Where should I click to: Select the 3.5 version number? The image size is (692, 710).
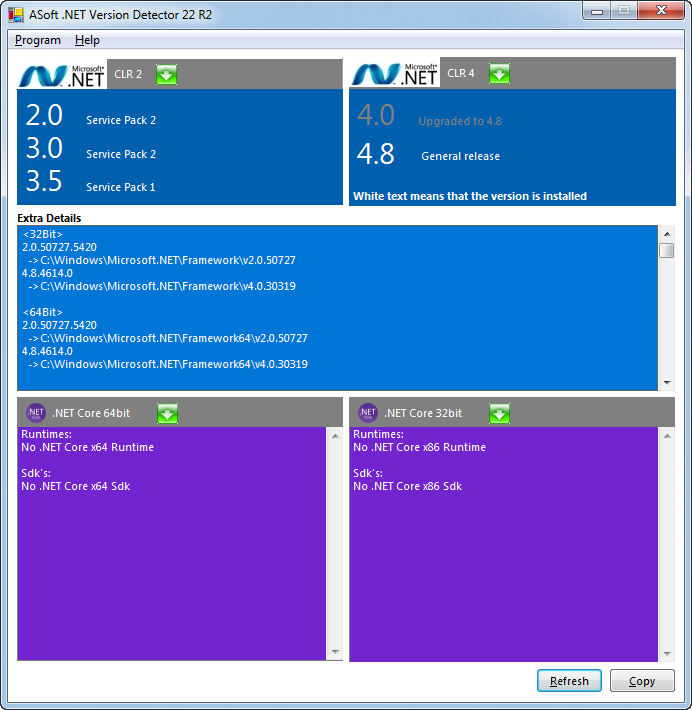click(44, 181)
